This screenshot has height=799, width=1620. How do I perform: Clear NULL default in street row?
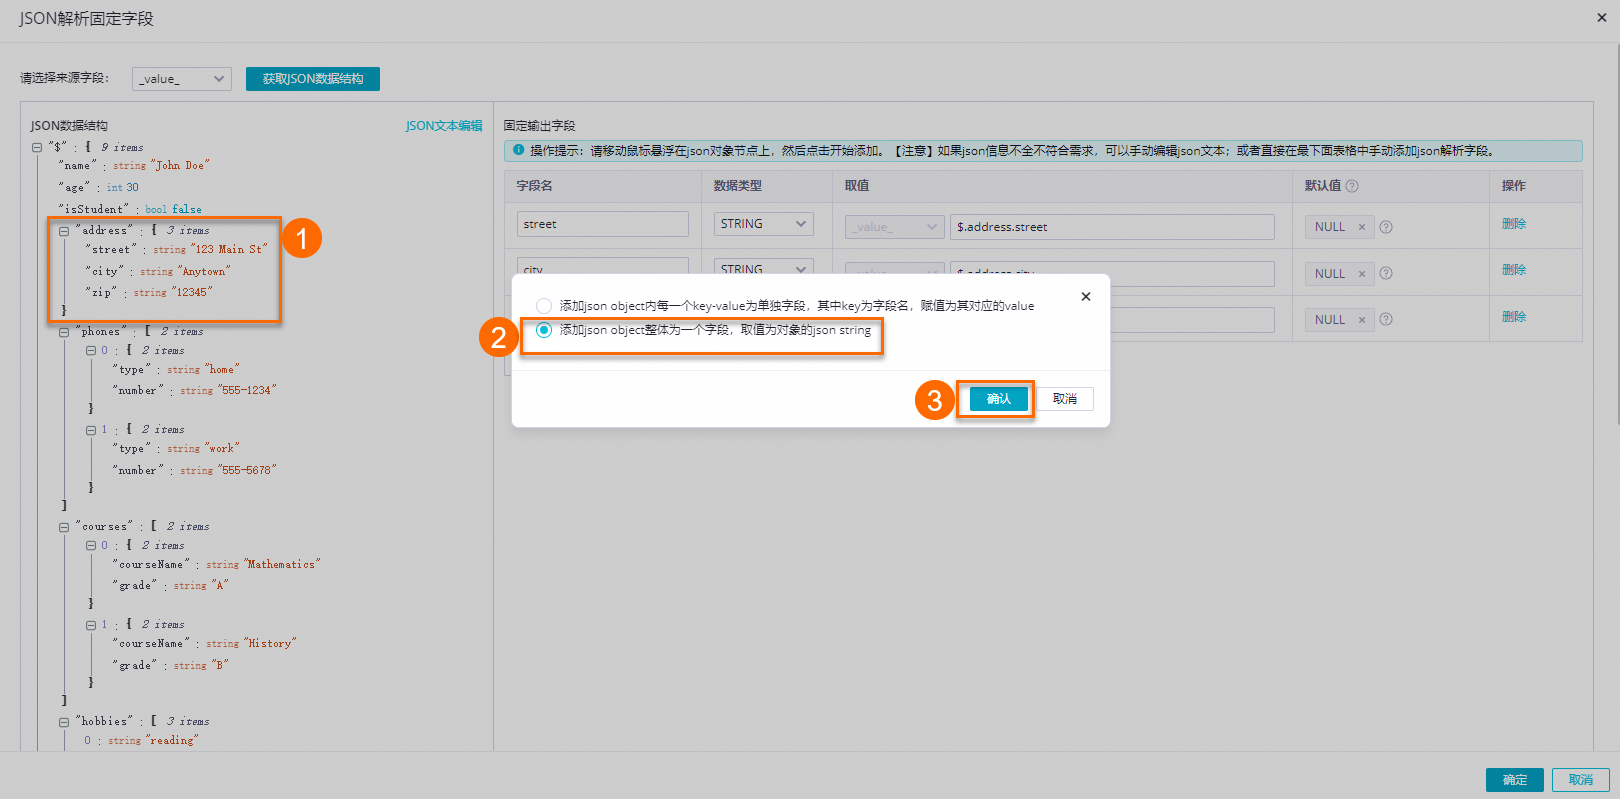(1361, 227)
